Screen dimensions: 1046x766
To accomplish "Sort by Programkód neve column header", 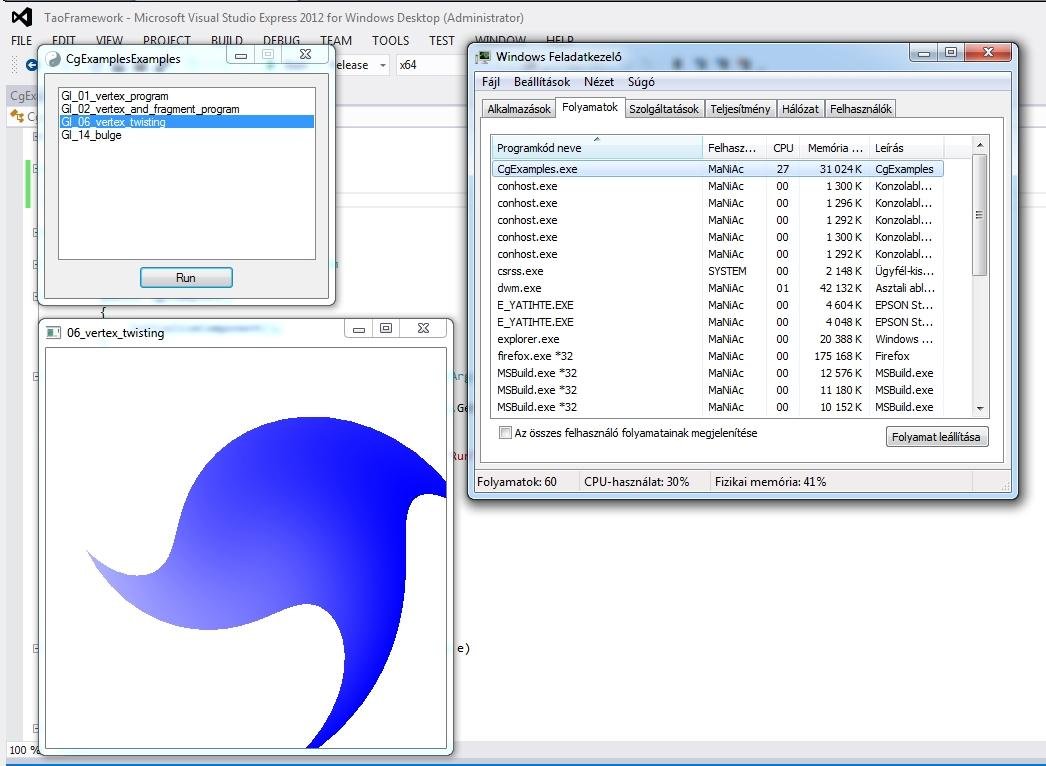I will tap(597, 147).
